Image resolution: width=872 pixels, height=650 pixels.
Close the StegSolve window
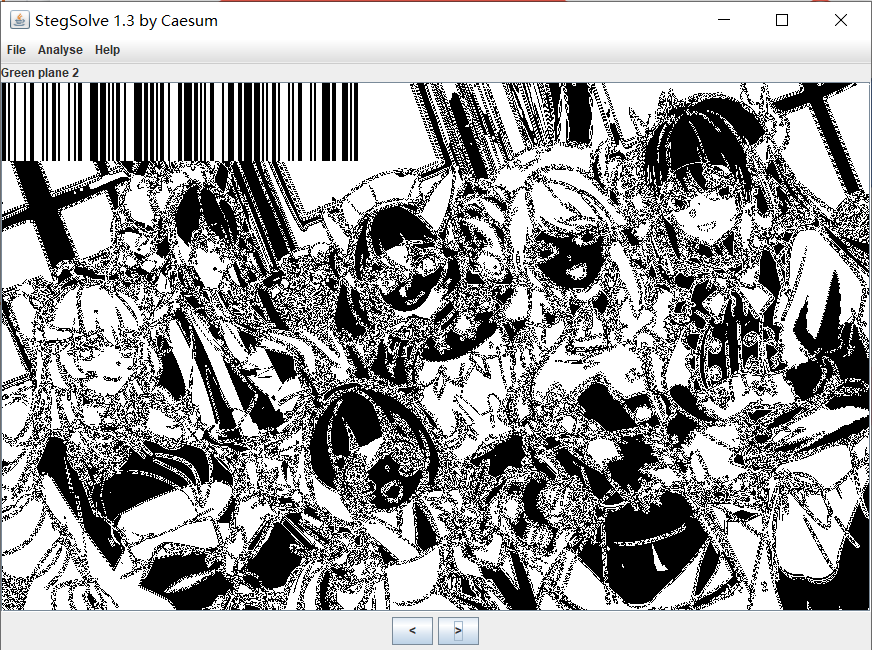[840, 20]
